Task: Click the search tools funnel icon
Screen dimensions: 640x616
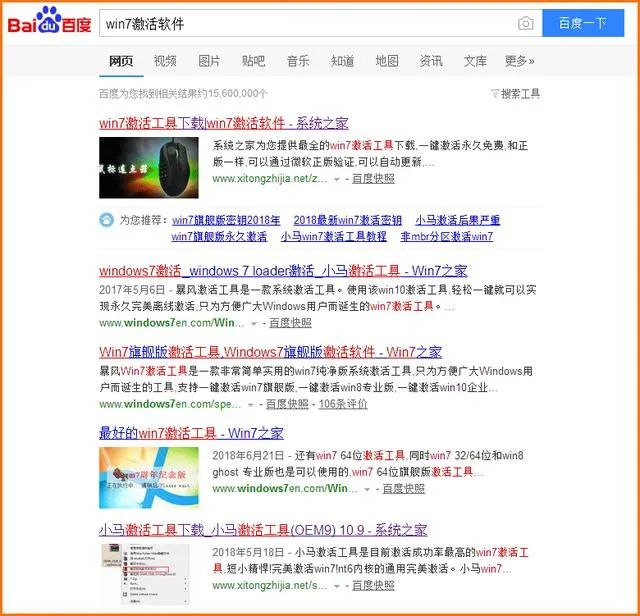Action: [495, 93]
